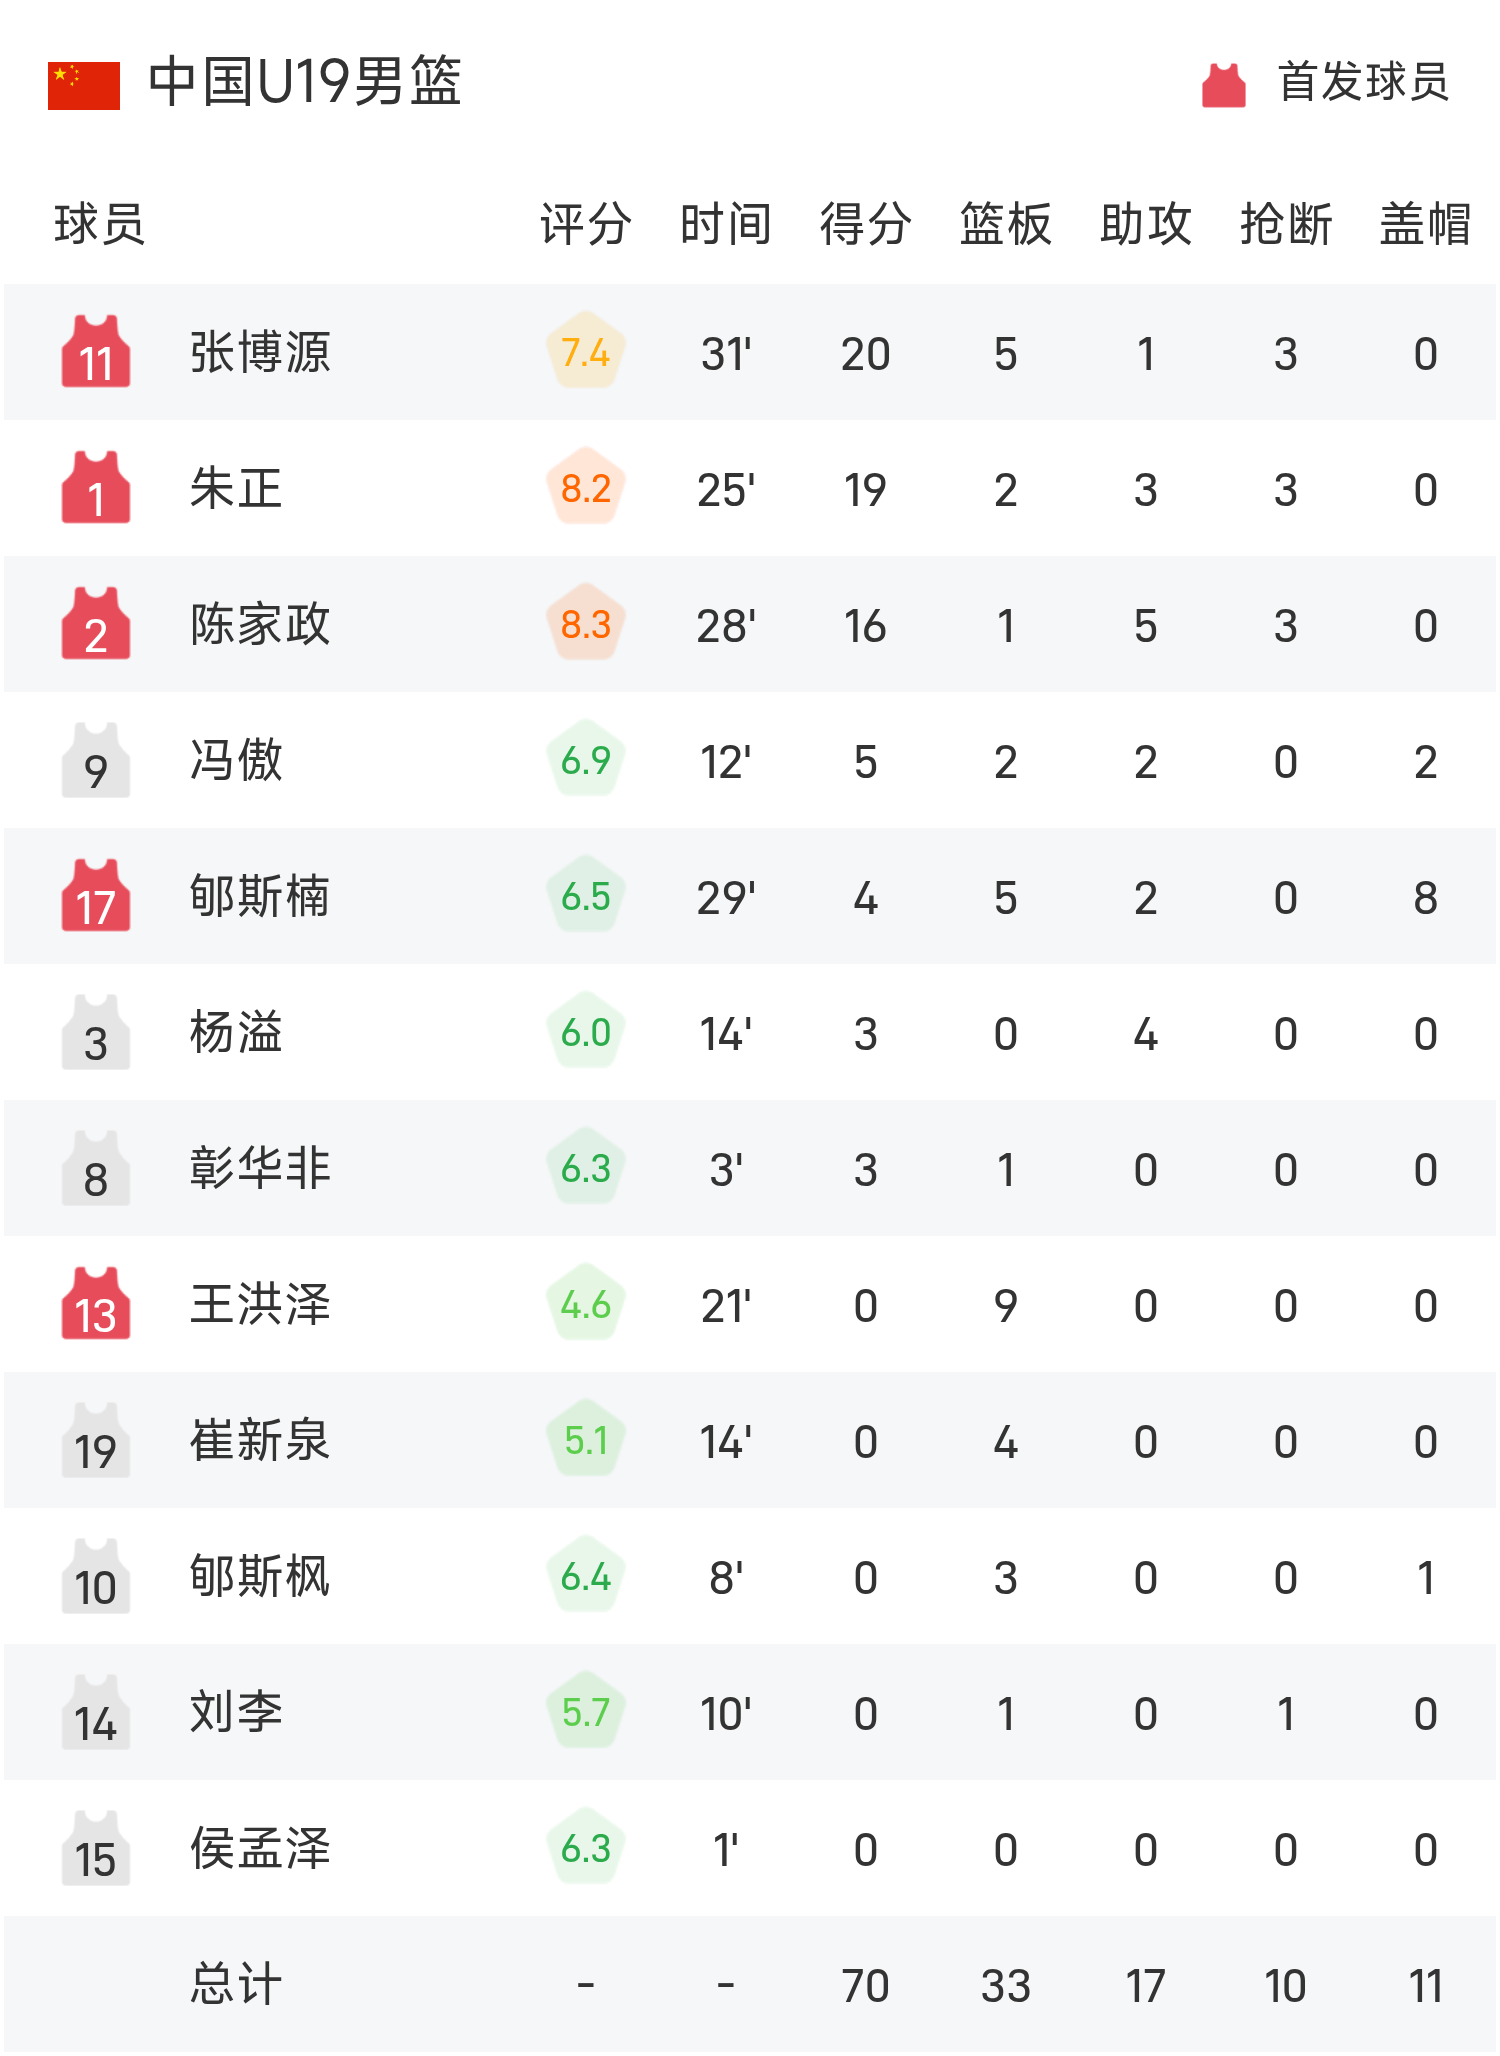The height and width of the screenshot is (2056, 1500).
Task: Tap the red jersey number 1 icon
Action: [96, 488]
